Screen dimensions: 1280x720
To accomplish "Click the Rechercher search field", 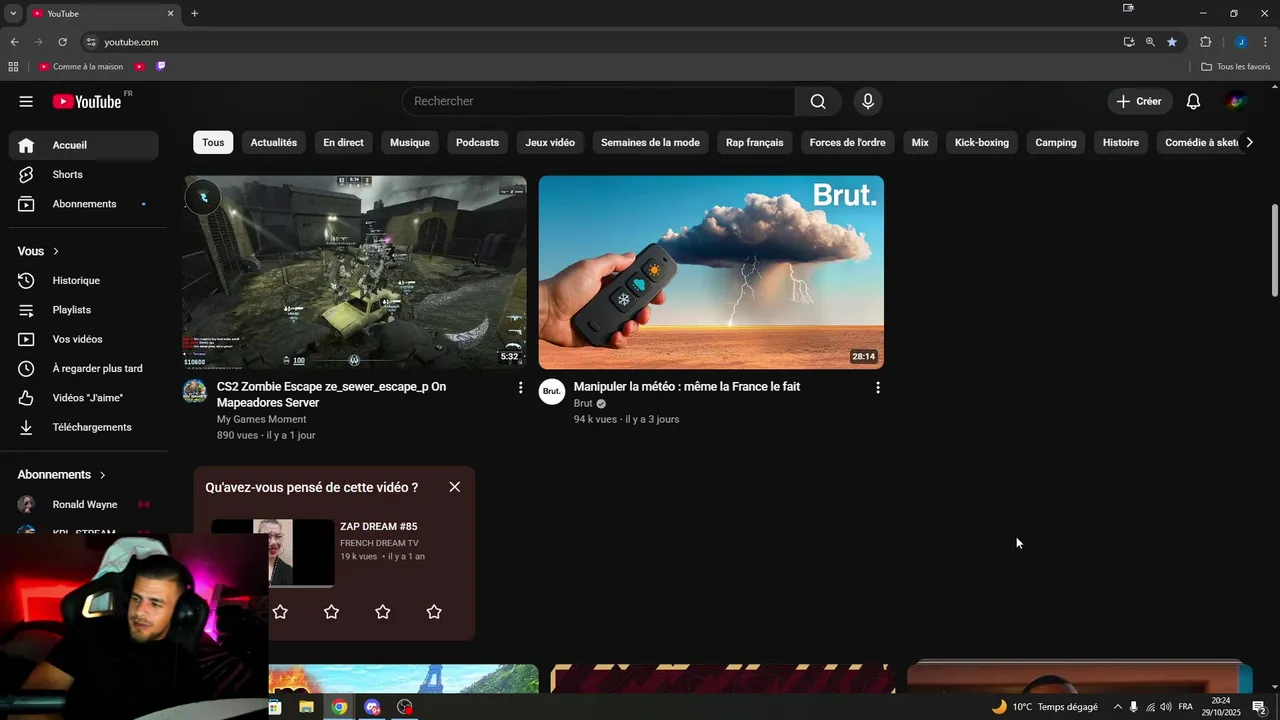I will click(599, 101).
